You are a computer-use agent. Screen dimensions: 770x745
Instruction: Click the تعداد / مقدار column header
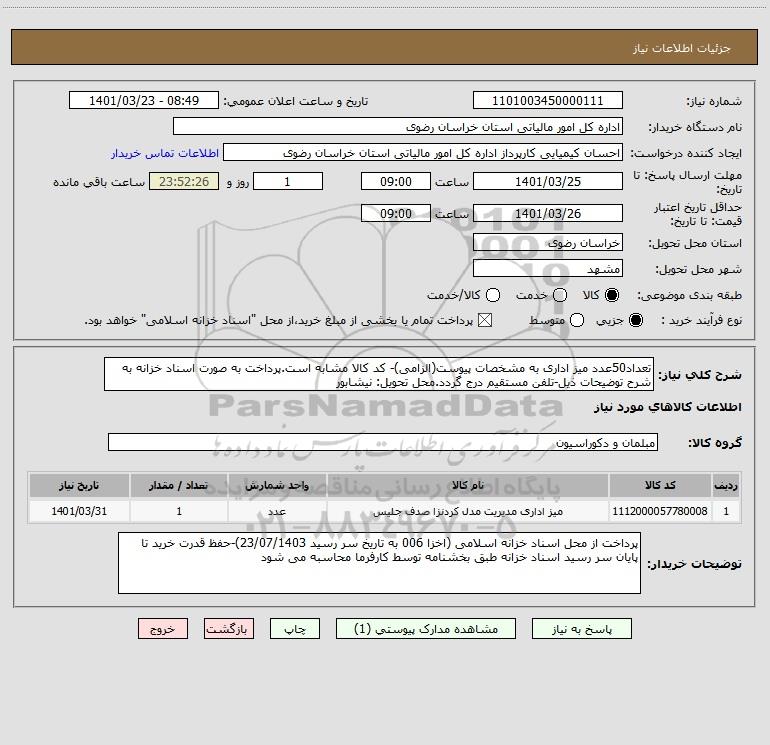coord(179,485)
